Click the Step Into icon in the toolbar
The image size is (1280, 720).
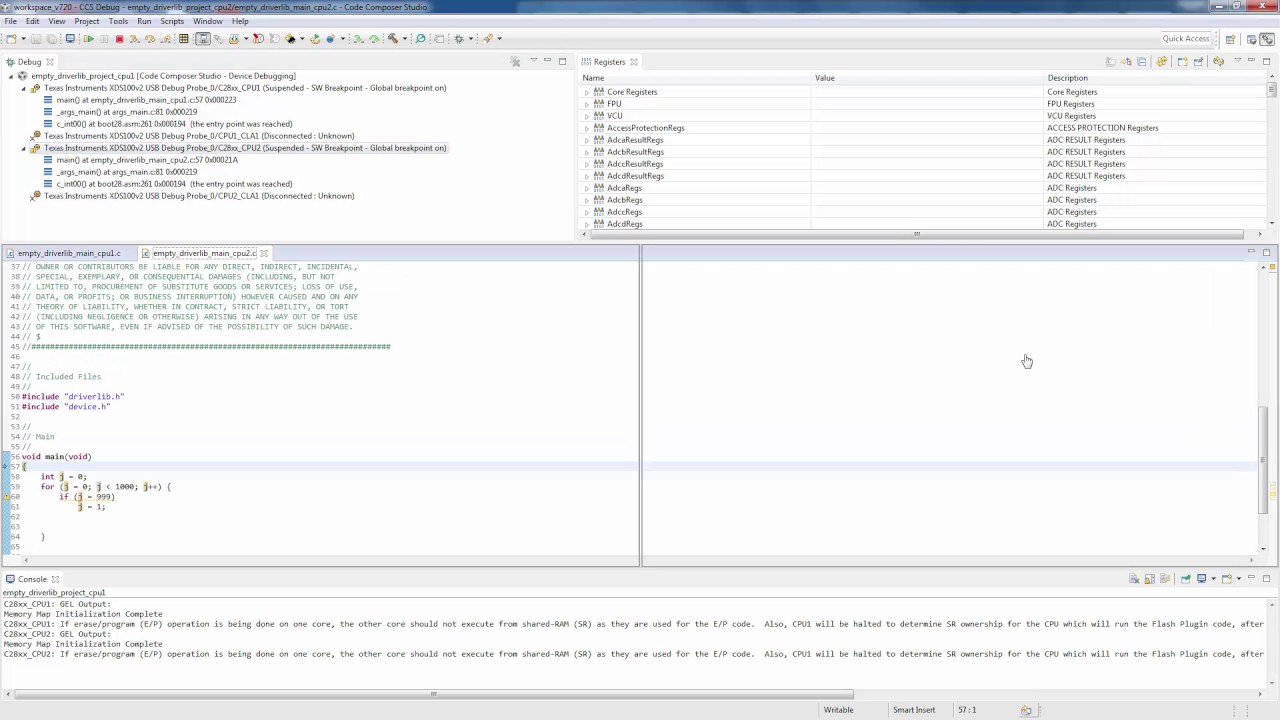coord(134,39)
